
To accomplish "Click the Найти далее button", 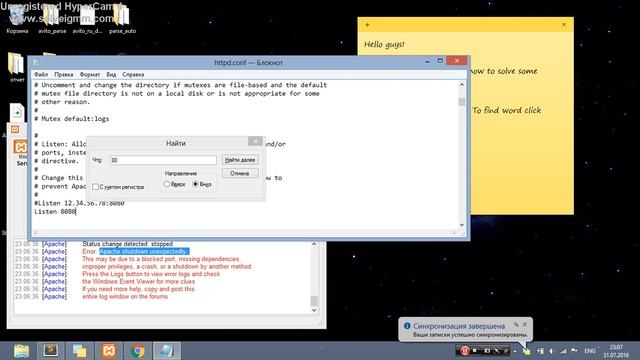I will tap(240, 160).
